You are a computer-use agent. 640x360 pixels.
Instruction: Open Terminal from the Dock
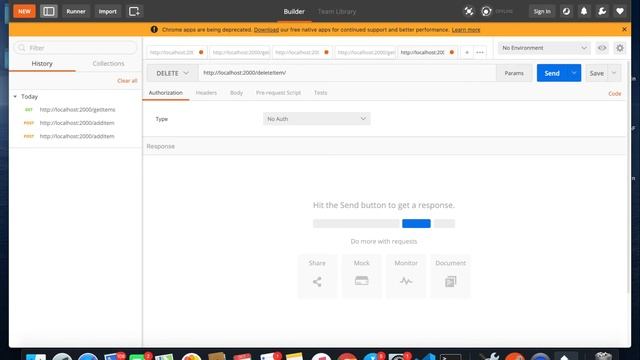click(451, 357)
